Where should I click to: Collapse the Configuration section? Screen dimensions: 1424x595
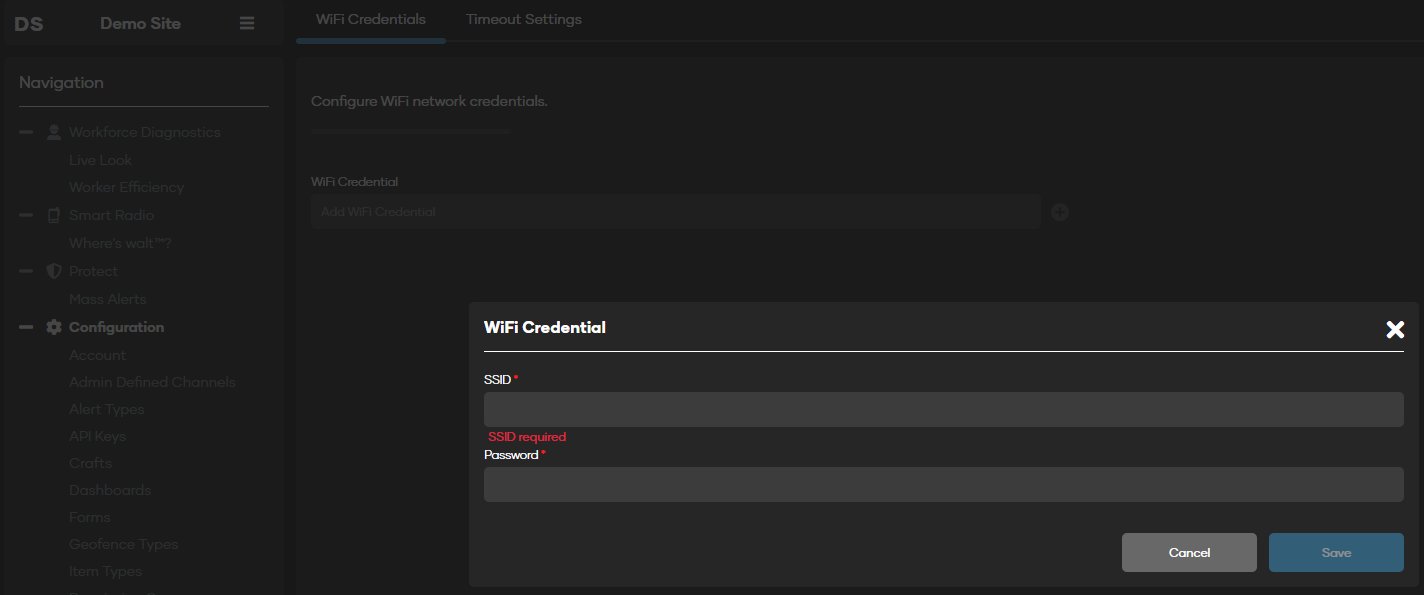pos(26,326)
